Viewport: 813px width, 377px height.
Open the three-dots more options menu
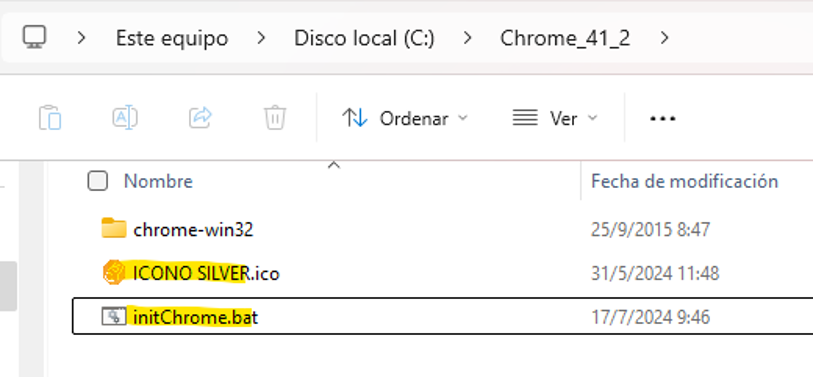pyautogui.click(x=662, y=118)
